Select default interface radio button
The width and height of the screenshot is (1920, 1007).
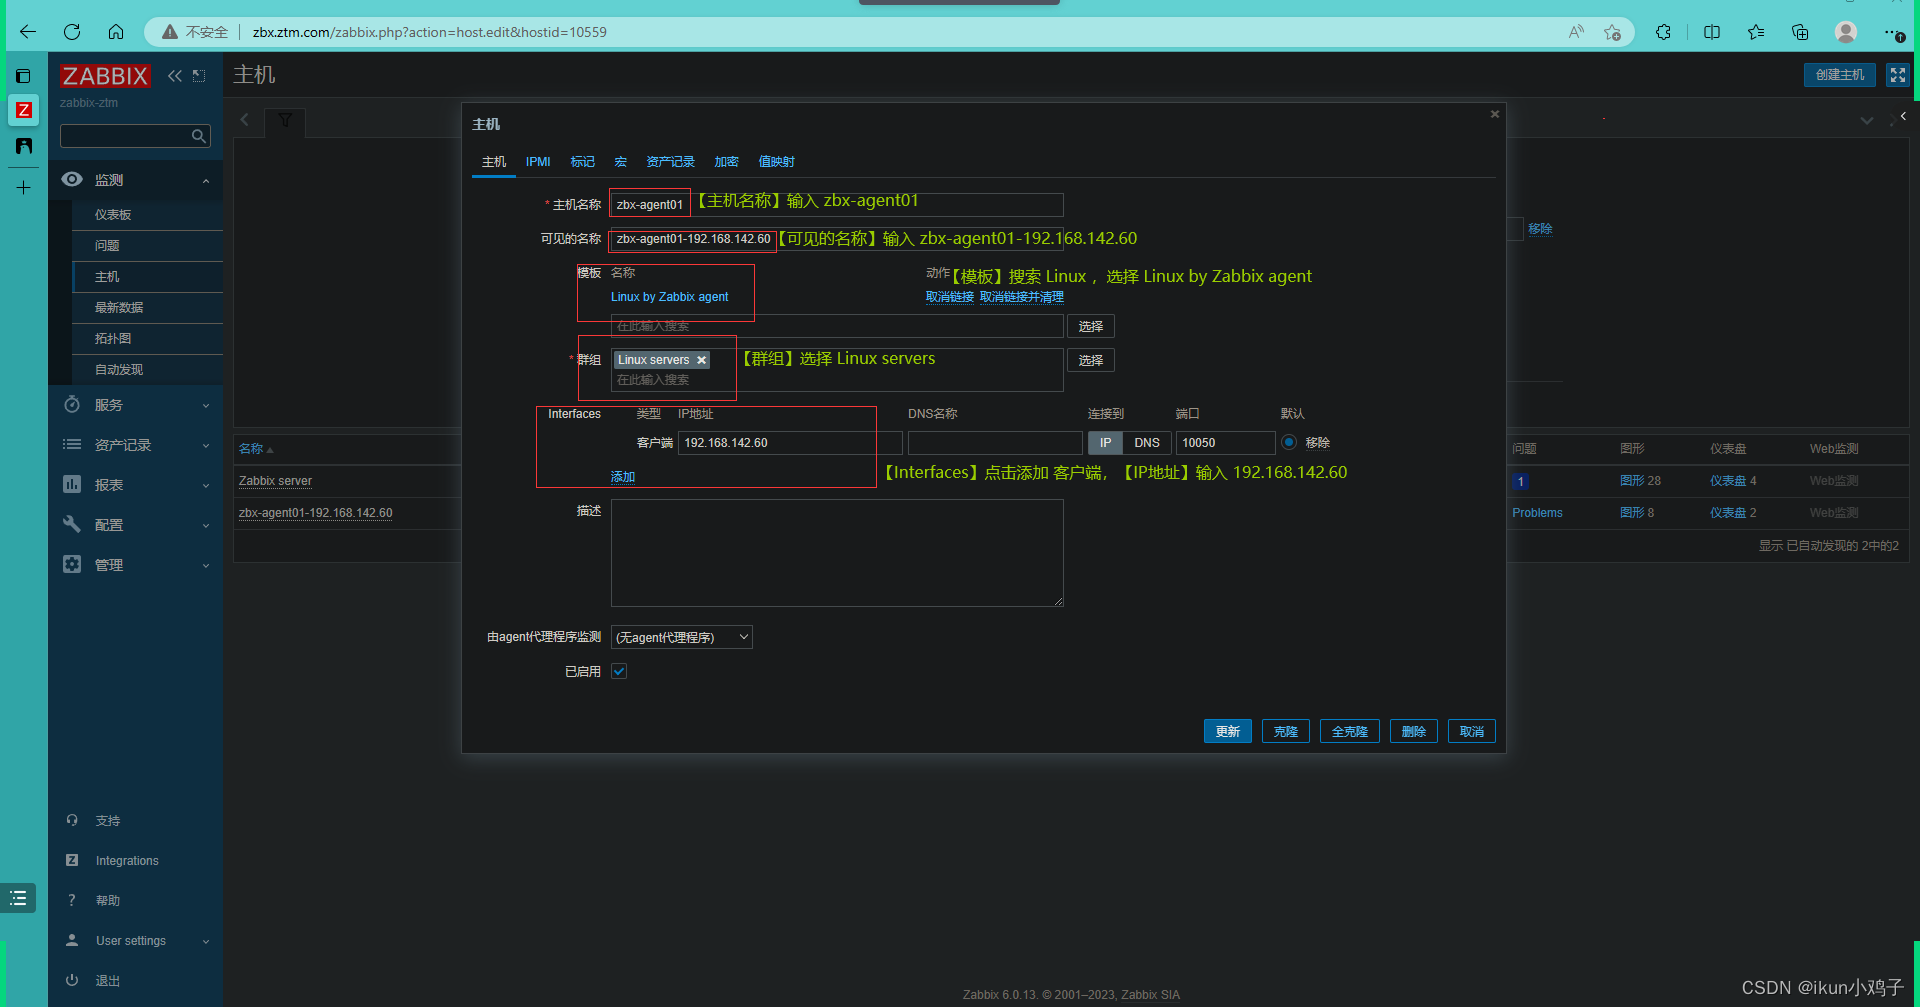[x=1289, y=442]
